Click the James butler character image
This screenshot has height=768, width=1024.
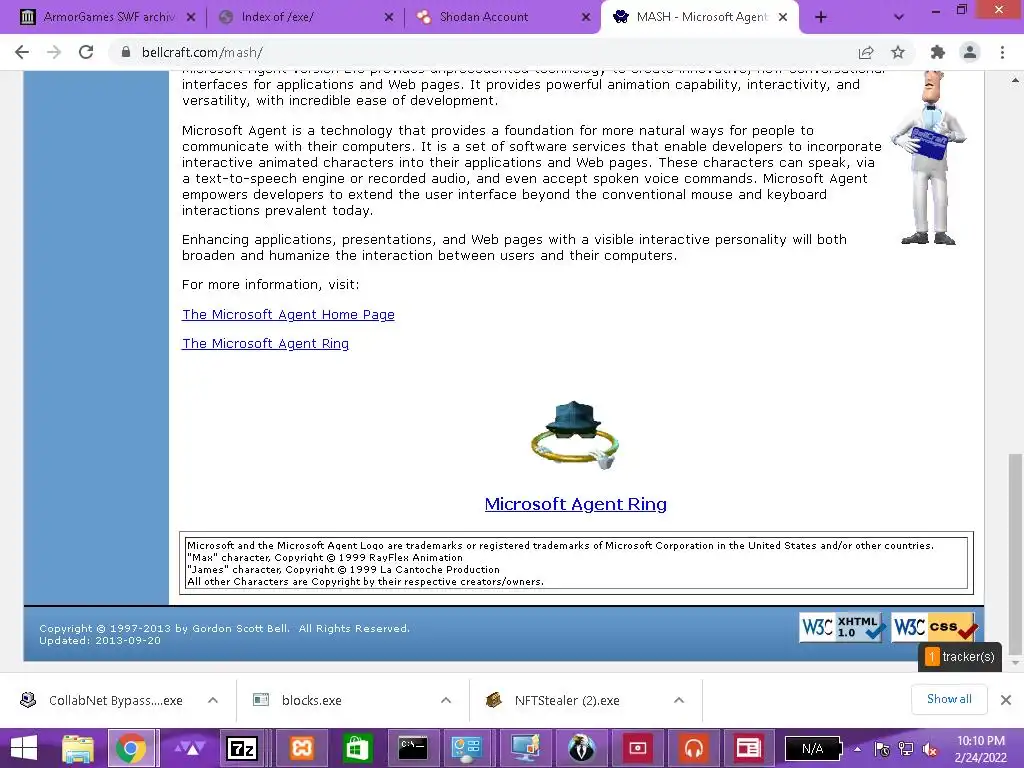point(929,159)
